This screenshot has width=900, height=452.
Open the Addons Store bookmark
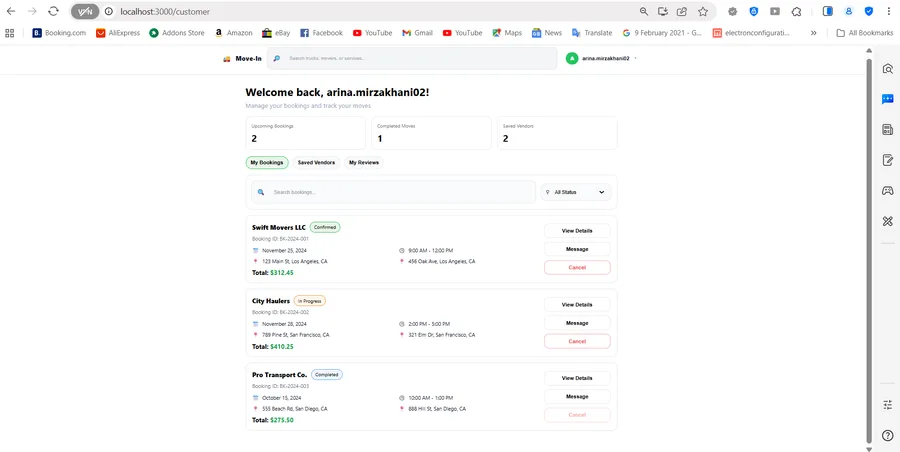(177, 33)
